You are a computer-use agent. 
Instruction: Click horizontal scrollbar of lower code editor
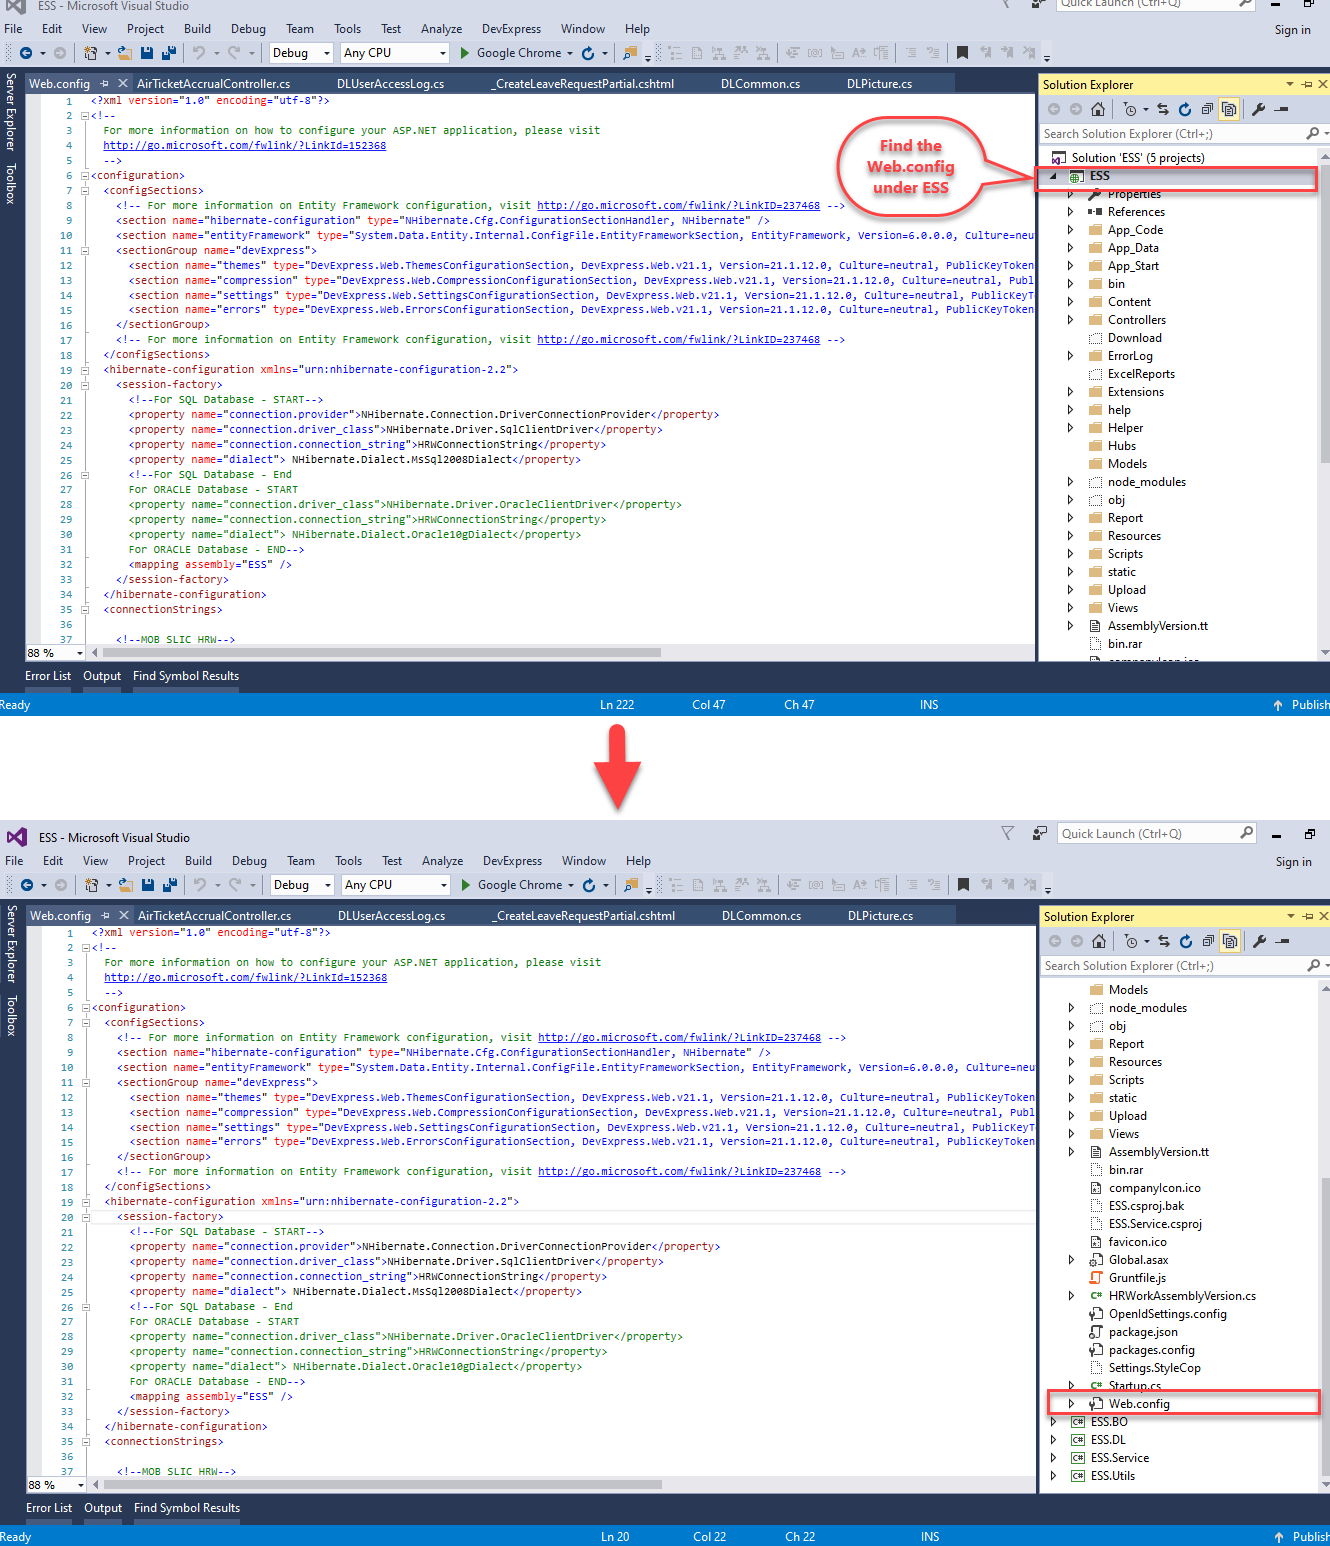[380, 1485]
